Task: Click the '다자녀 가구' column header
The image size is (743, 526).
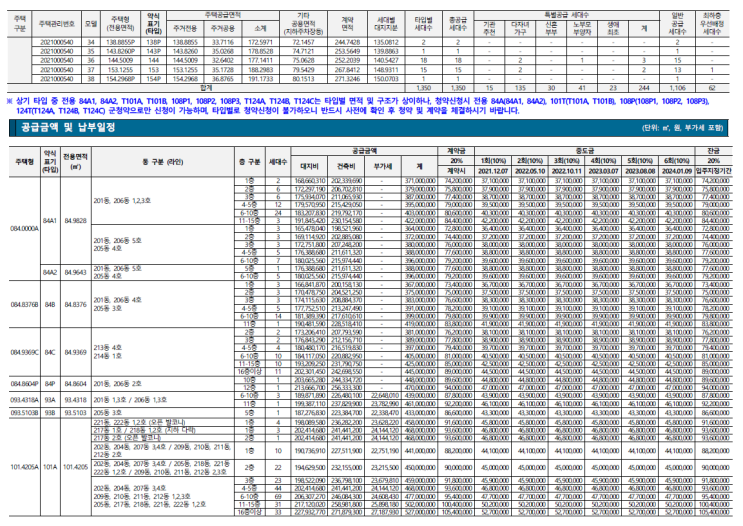Action: (520, 28)
